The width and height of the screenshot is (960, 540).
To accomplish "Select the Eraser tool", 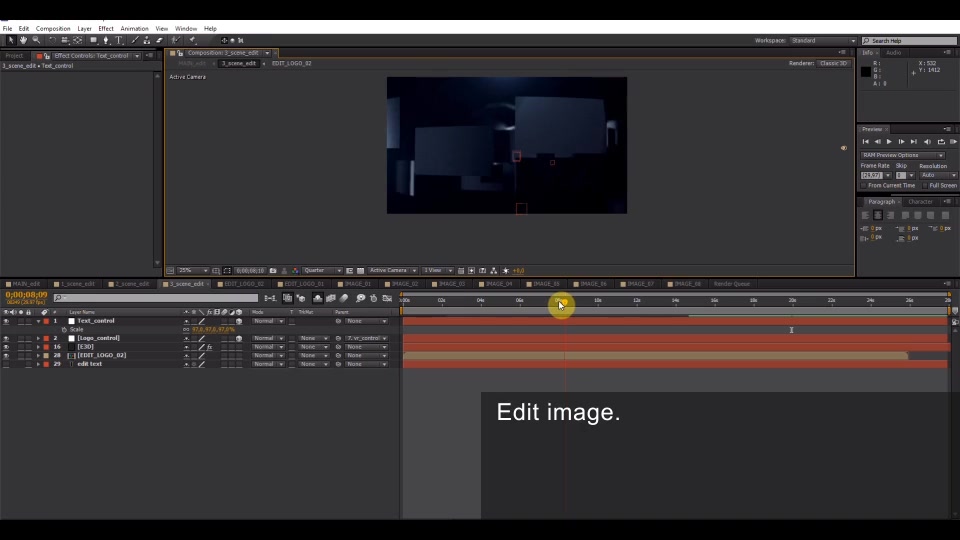I will click(160, 40).
